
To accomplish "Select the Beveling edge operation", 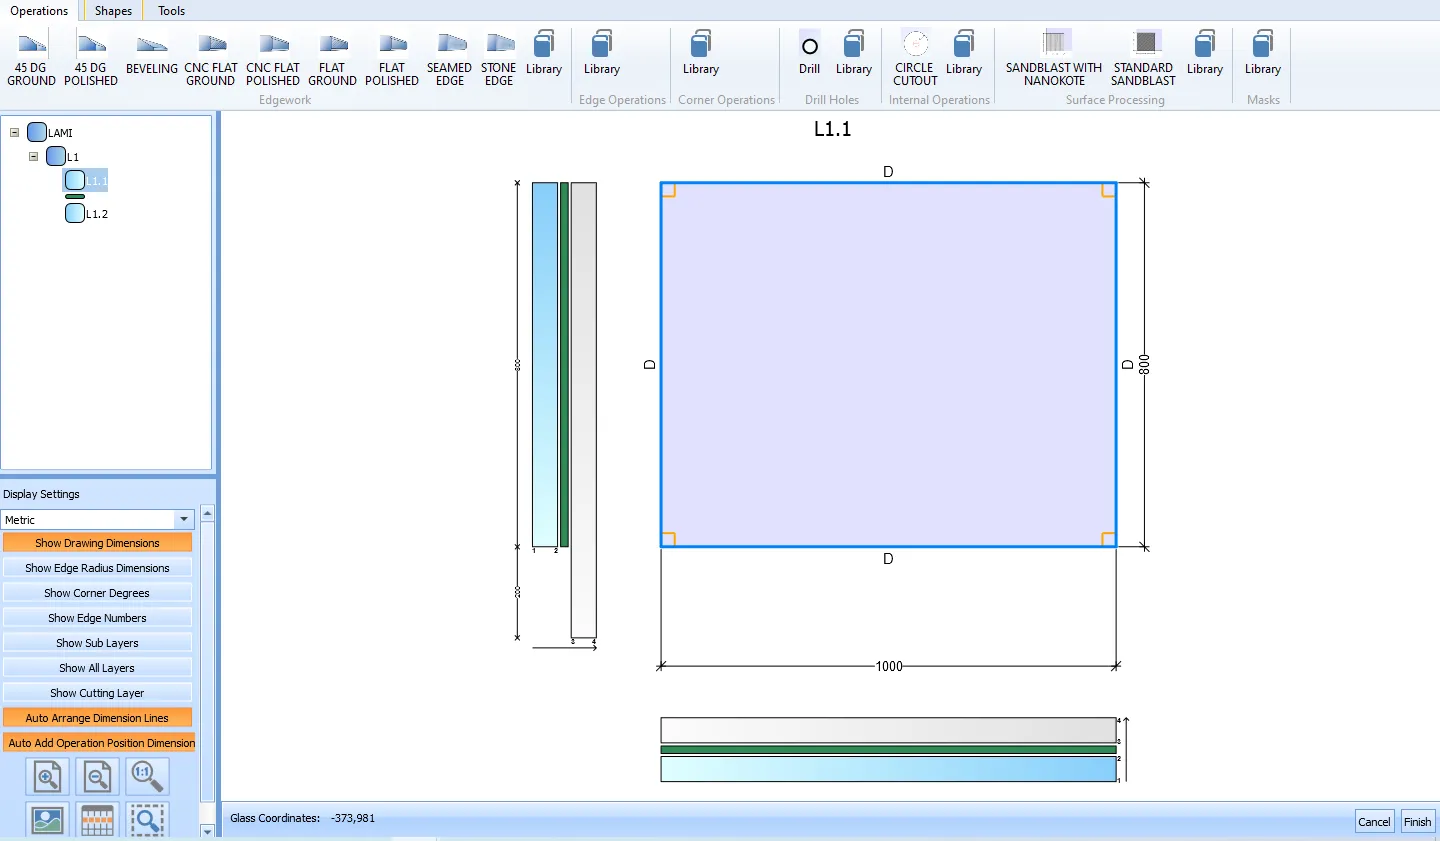I will [152, 56].
